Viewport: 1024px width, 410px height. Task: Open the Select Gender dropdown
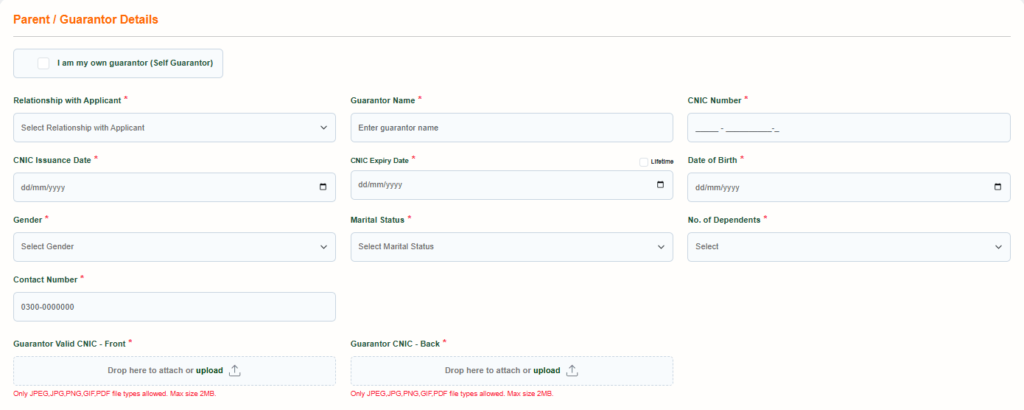pos(174,247)
